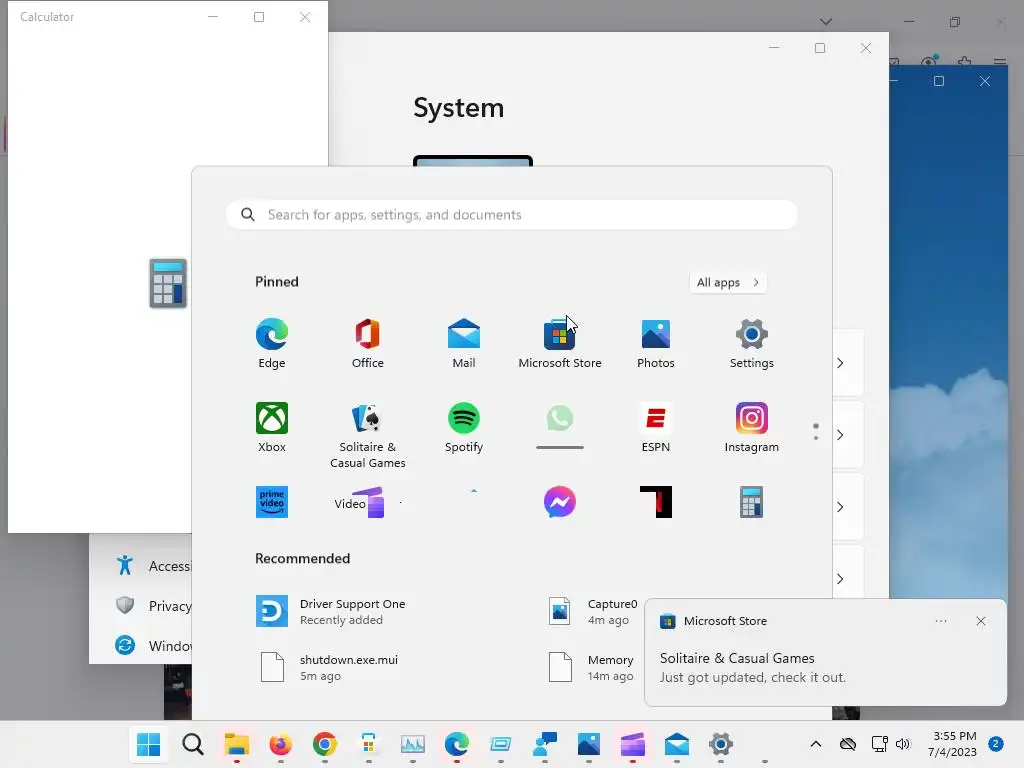The width and height of the screenshot is (1024, 768).
Task: Open taskbar Search magnifier
Action: (193, 744)
